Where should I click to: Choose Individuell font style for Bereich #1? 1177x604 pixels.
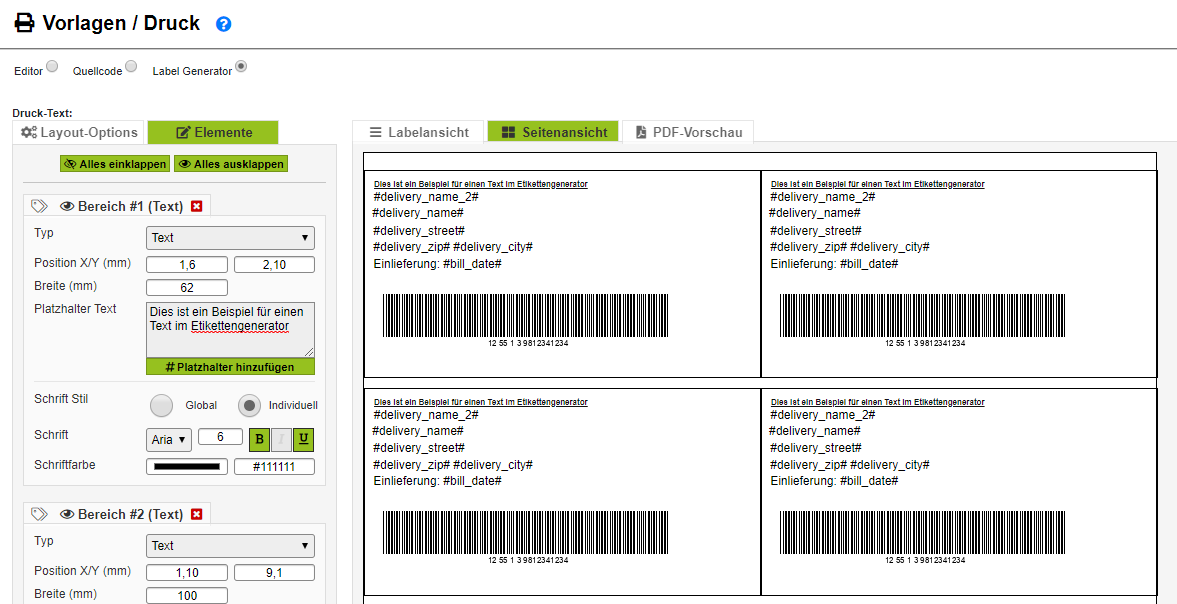click(x=249, y=405)
